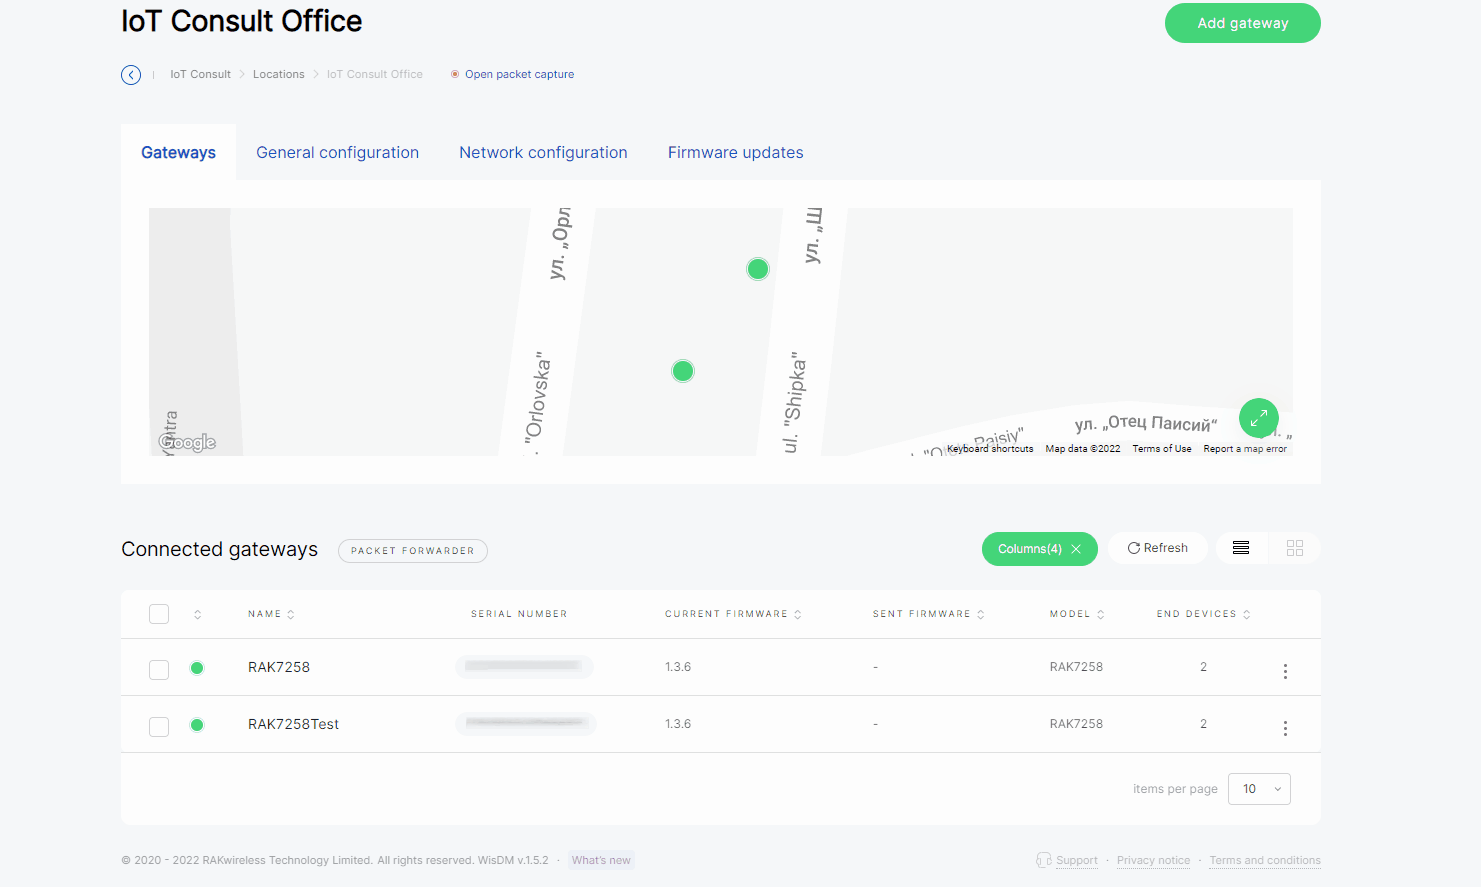Expand the map to fullscreen
Viewport: 1481px width, 887px height.
1258,418
